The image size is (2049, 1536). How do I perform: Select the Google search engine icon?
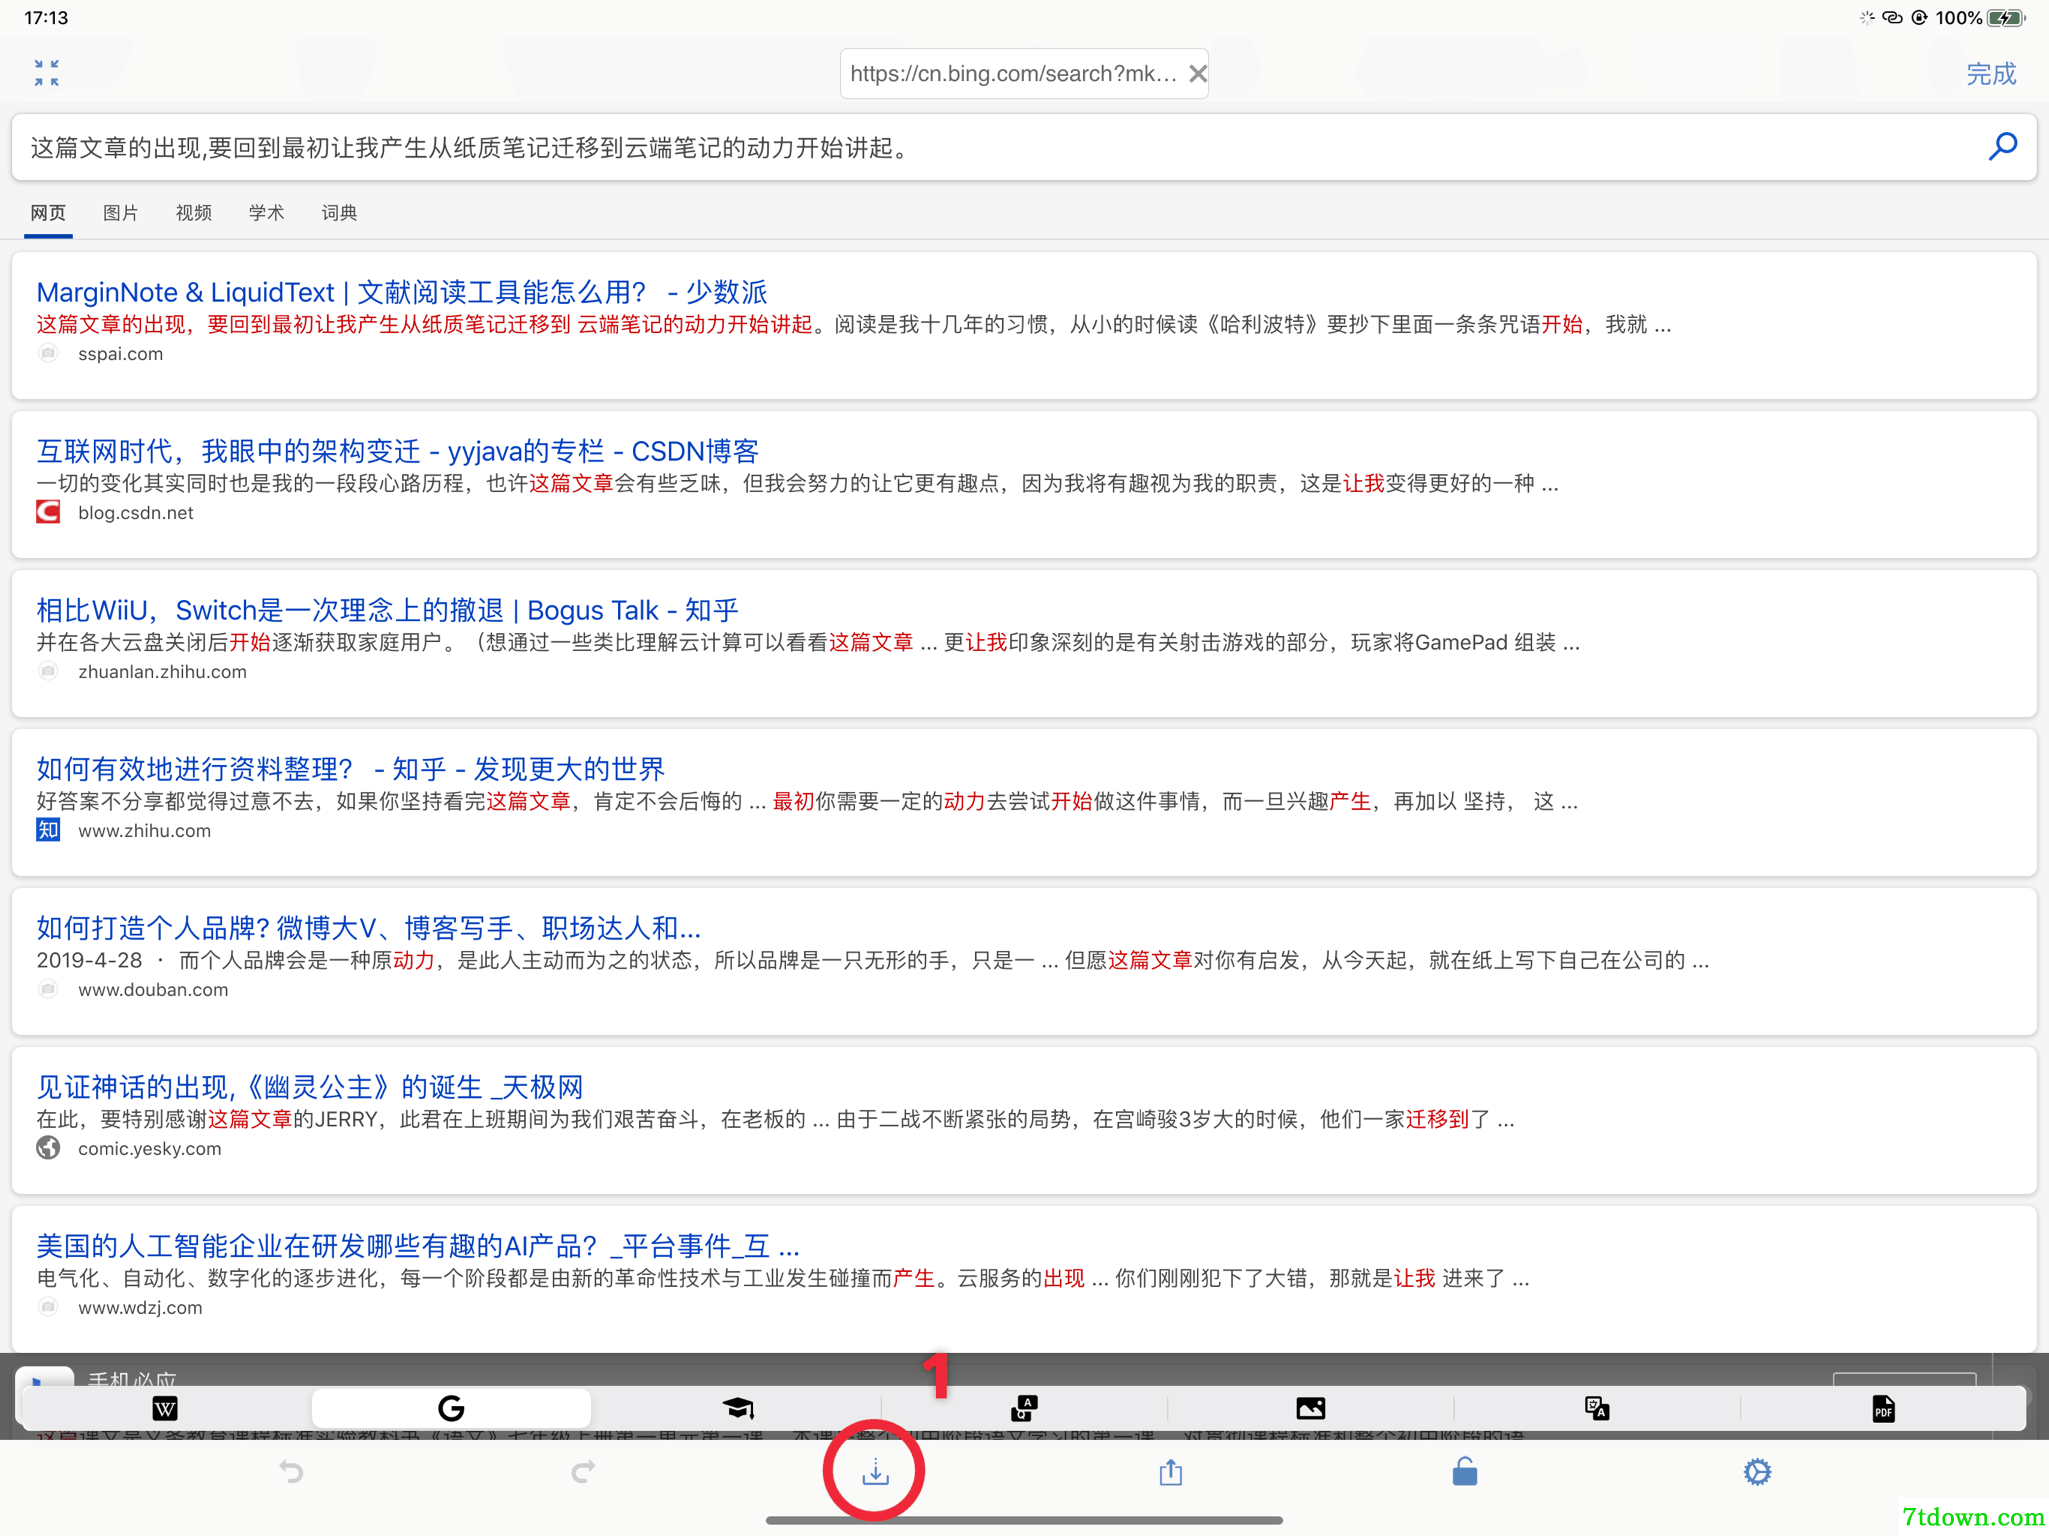[x=451, y=1409]
